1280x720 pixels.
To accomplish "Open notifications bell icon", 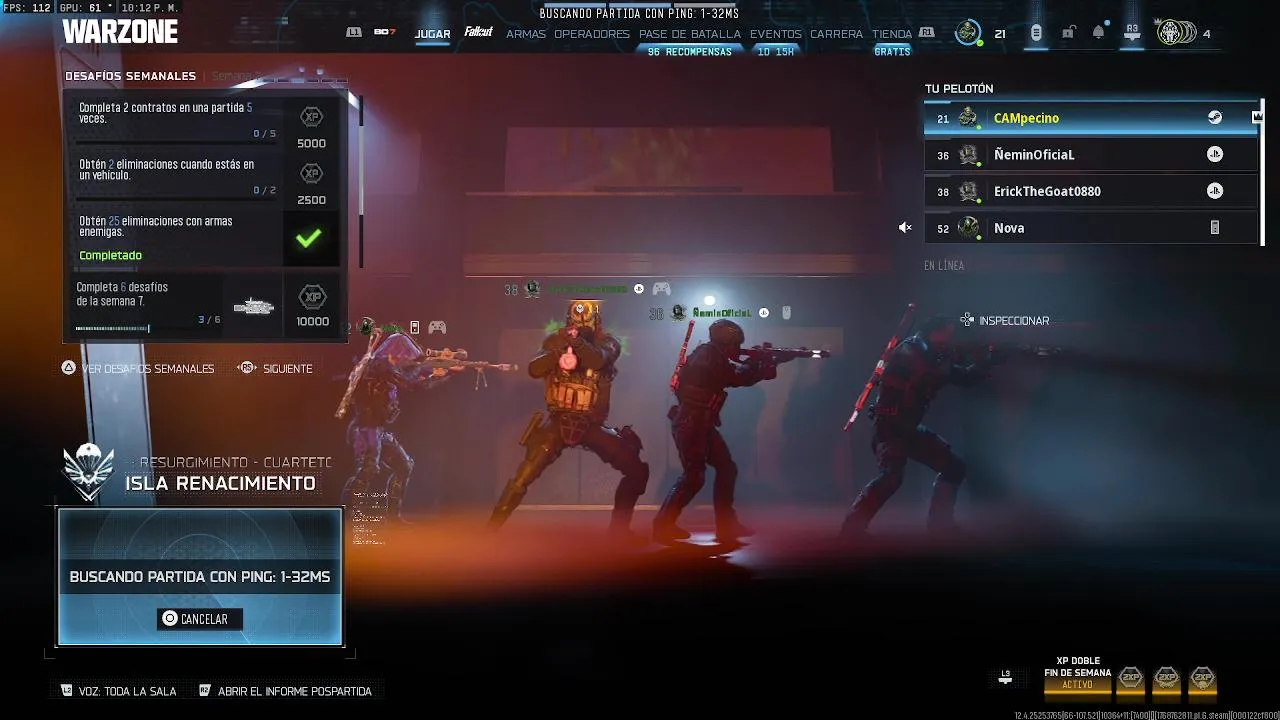I will point(1099,32).
